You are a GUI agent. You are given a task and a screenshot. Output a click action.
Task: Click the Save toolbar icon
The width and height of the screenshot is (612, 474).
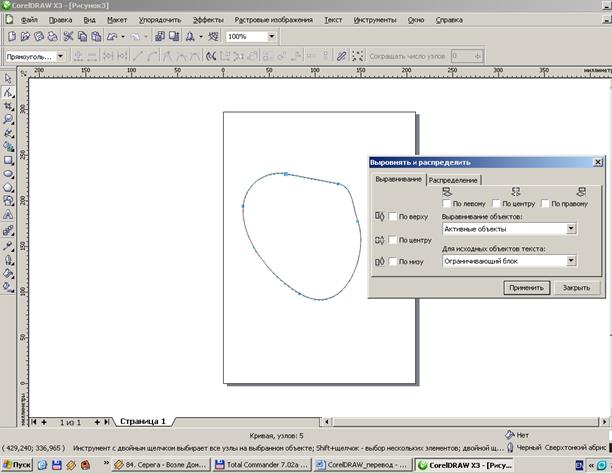pyautogui.click(x=39, y=36)
